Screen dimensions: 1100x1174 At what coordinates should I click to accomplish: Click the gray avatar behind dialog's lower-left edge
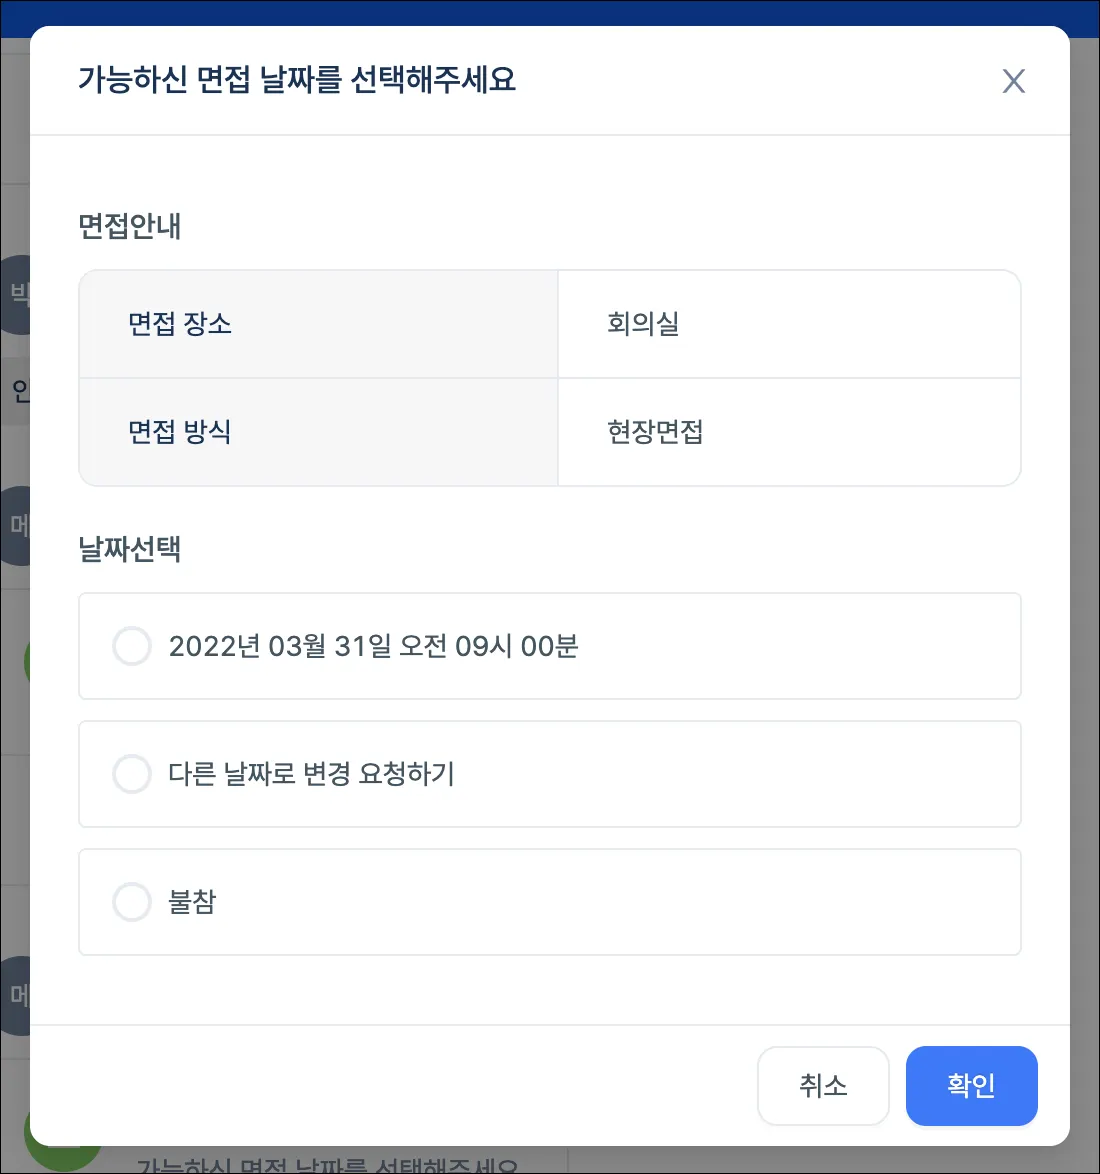[x=15, y=995]
